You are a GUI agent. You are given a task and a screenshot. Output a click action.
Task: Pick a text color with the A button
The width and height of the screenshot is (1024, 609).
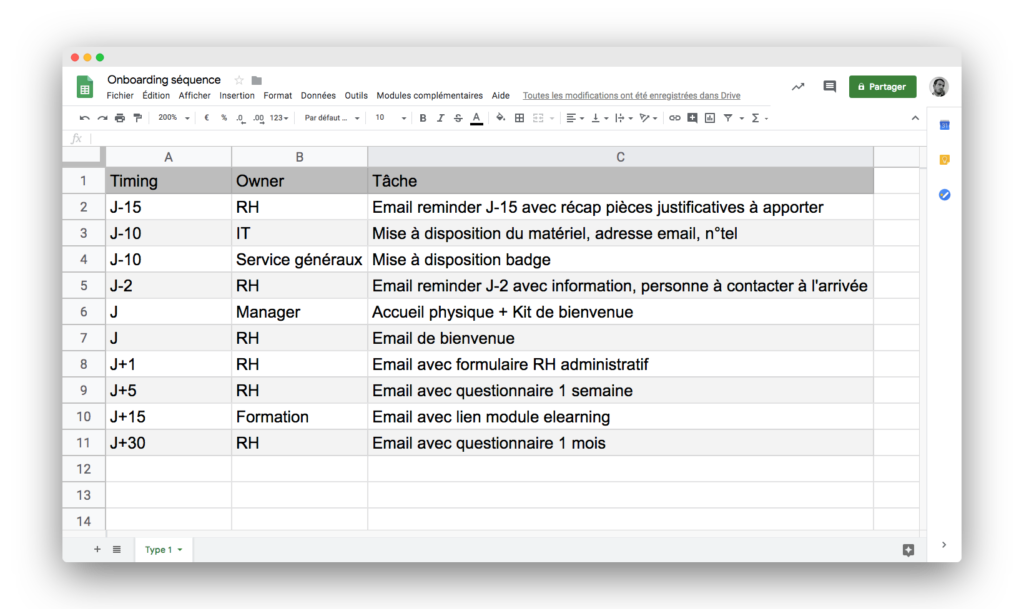click(x=477, y=118)
